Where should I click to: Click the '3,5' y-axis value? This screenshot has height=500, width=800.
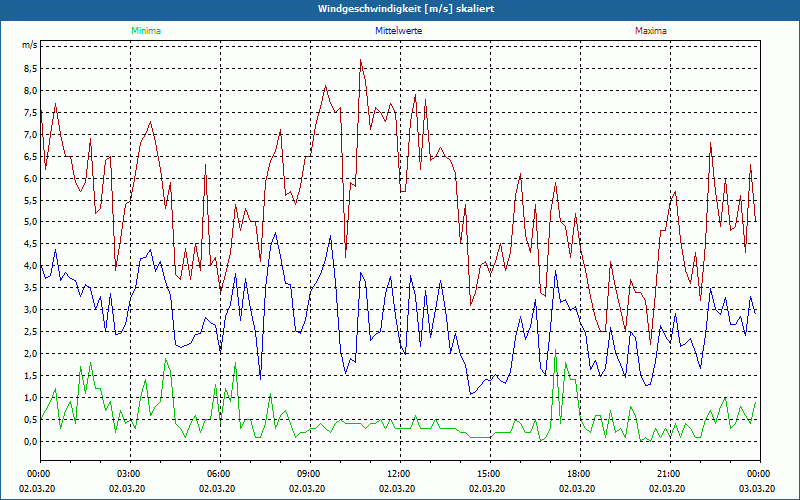tap(31, 288)
